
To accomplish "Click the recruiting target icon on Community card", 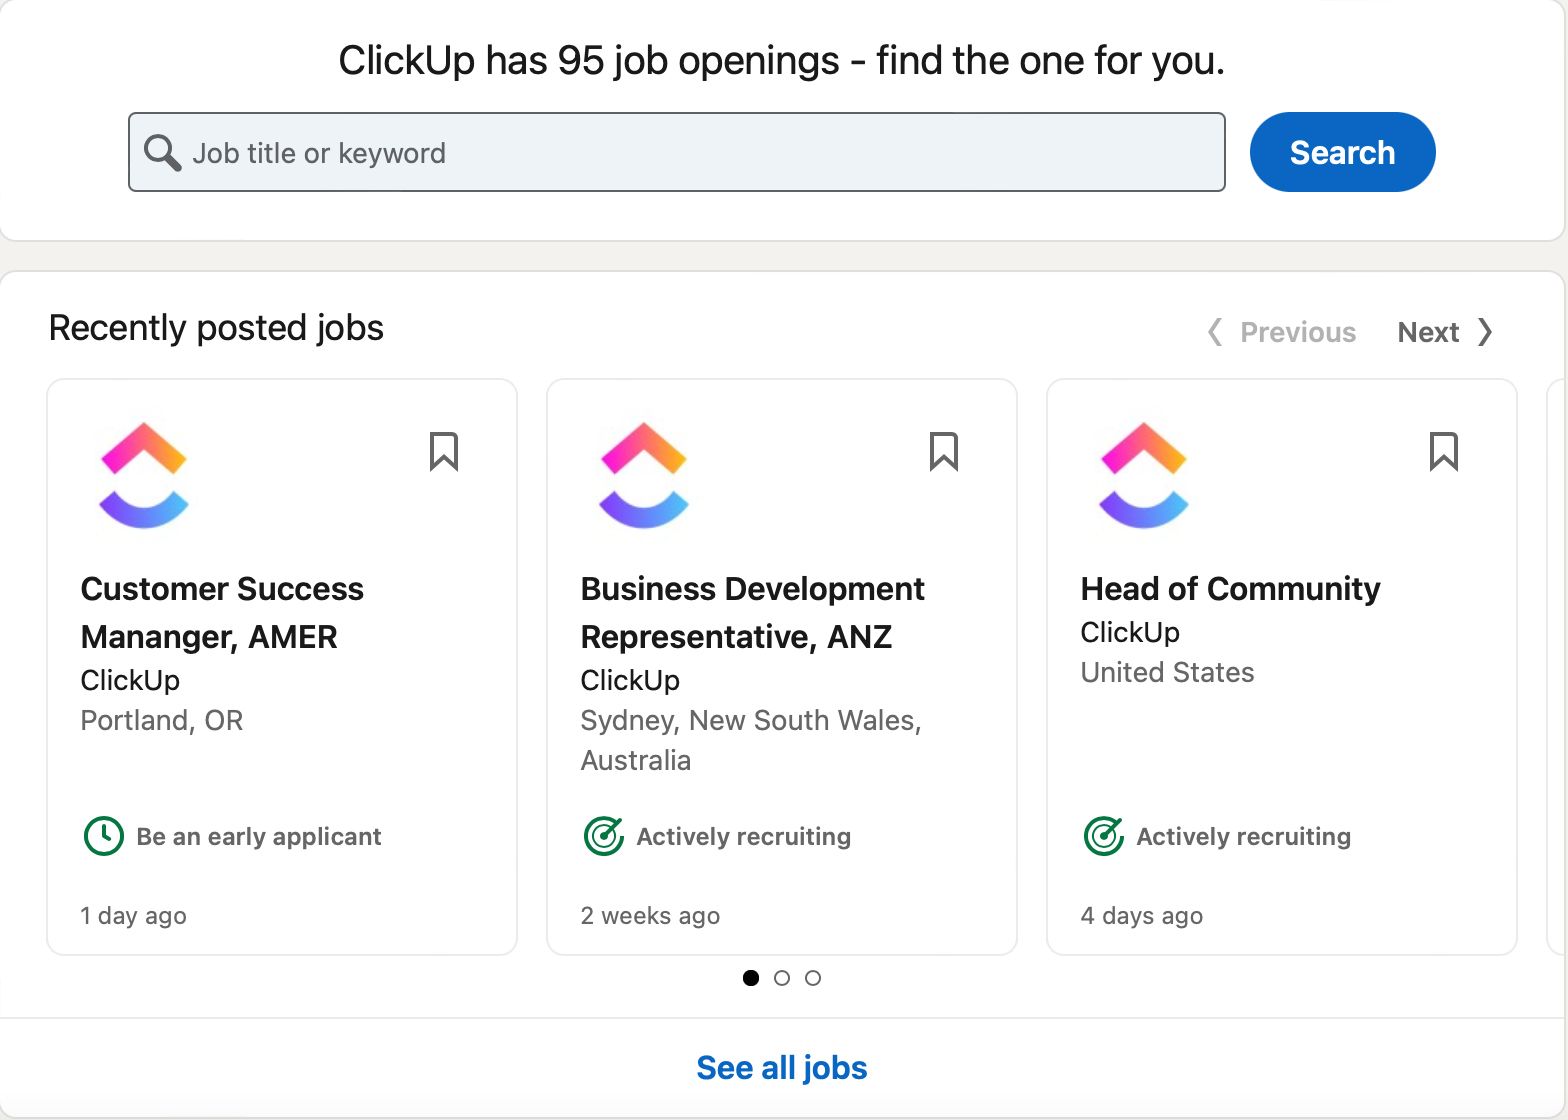I will (1104, 836).
